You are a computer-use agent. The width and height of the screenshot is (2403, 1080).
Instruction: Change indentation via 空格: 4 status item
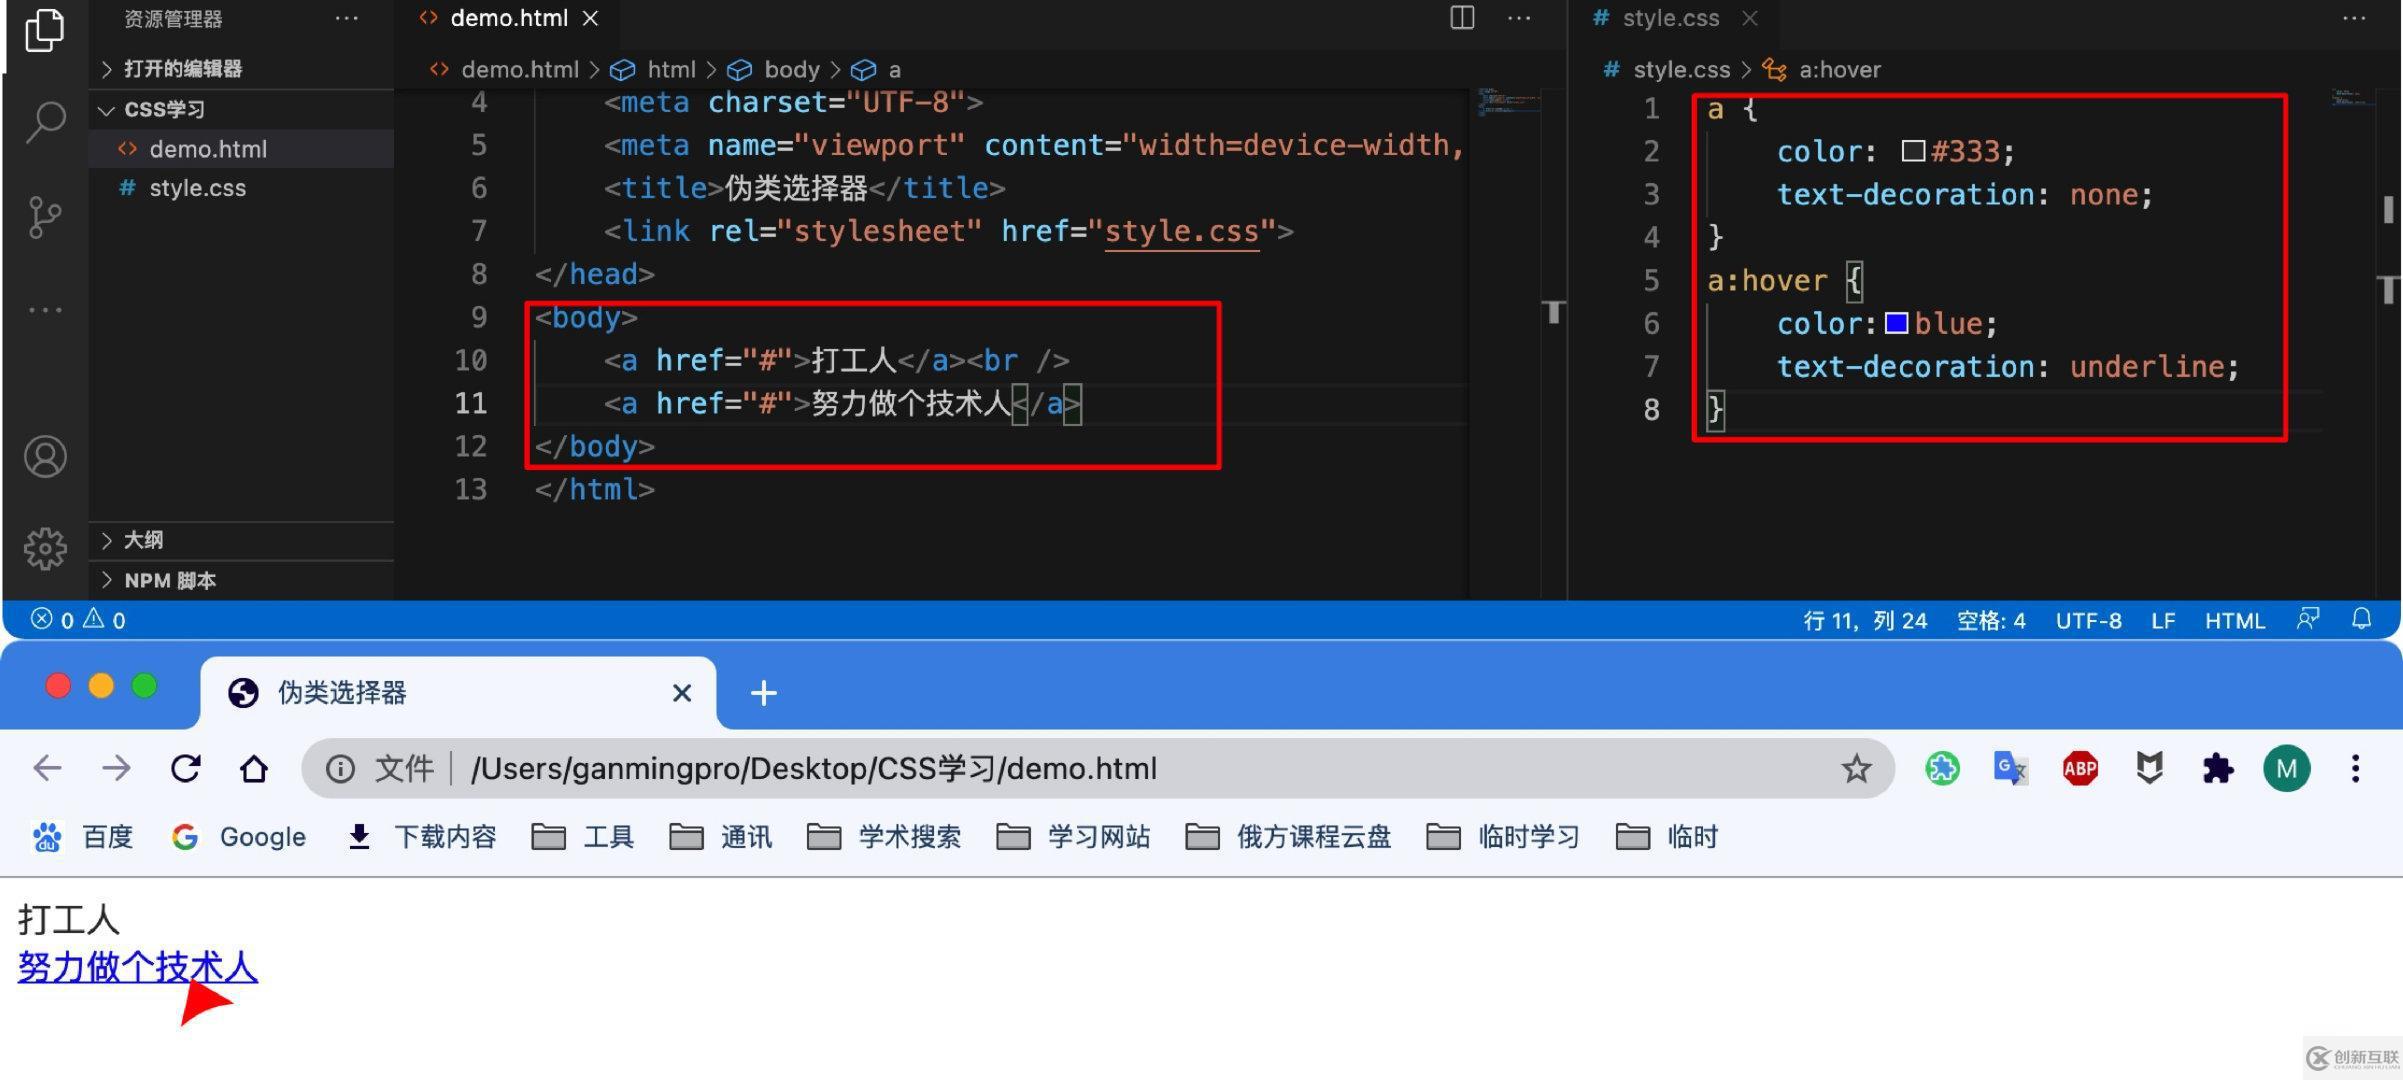pos(1991,620)
